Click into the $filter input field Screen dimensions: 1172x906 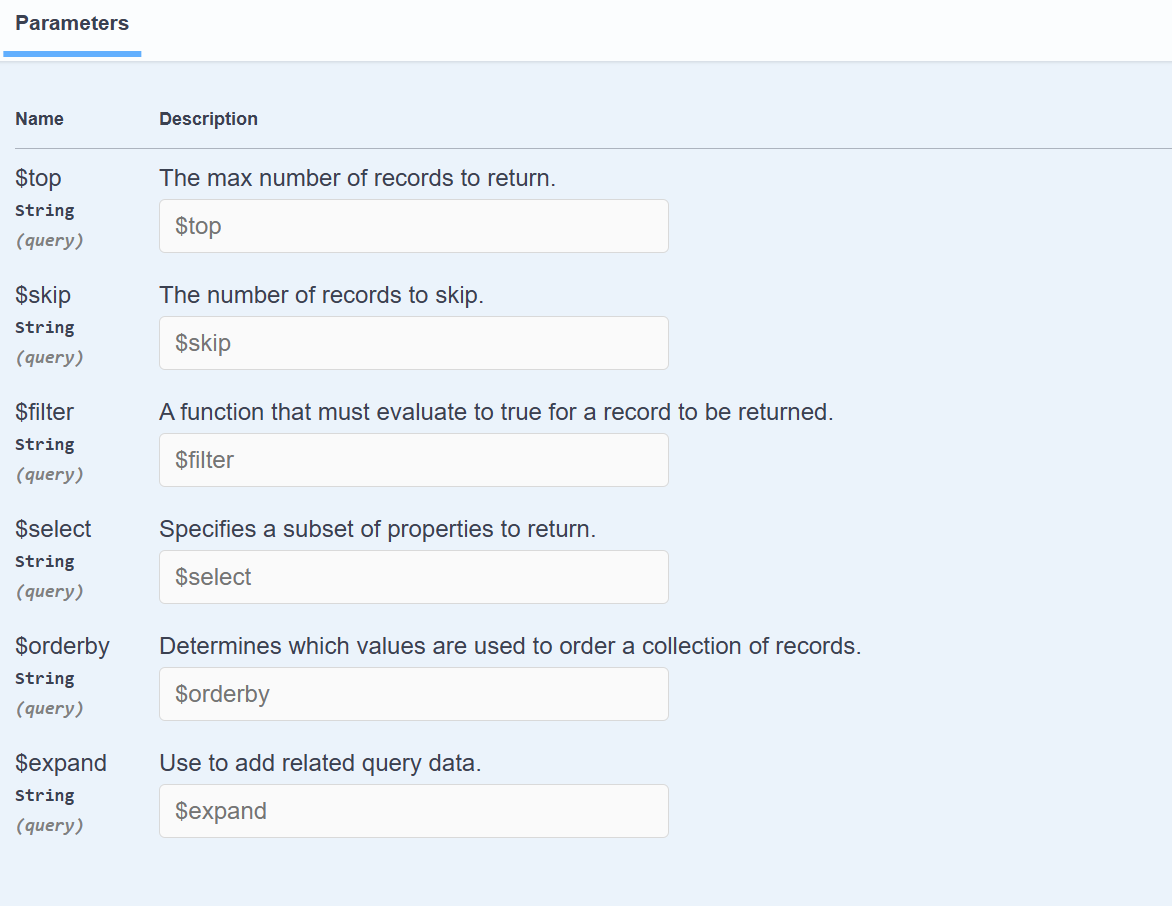[413, 460]
